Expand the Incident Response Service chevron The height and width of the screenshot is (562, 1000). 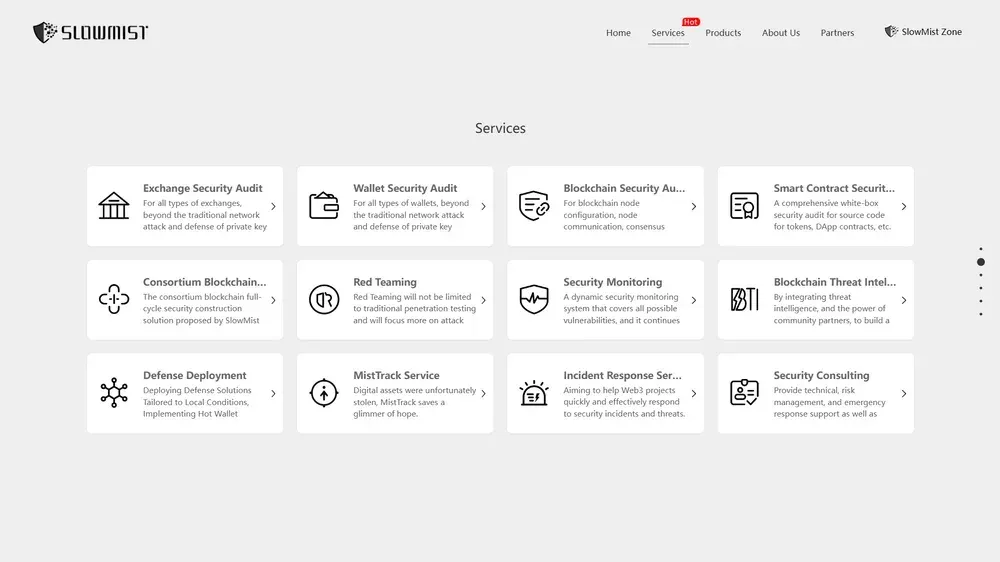point(694,394)
